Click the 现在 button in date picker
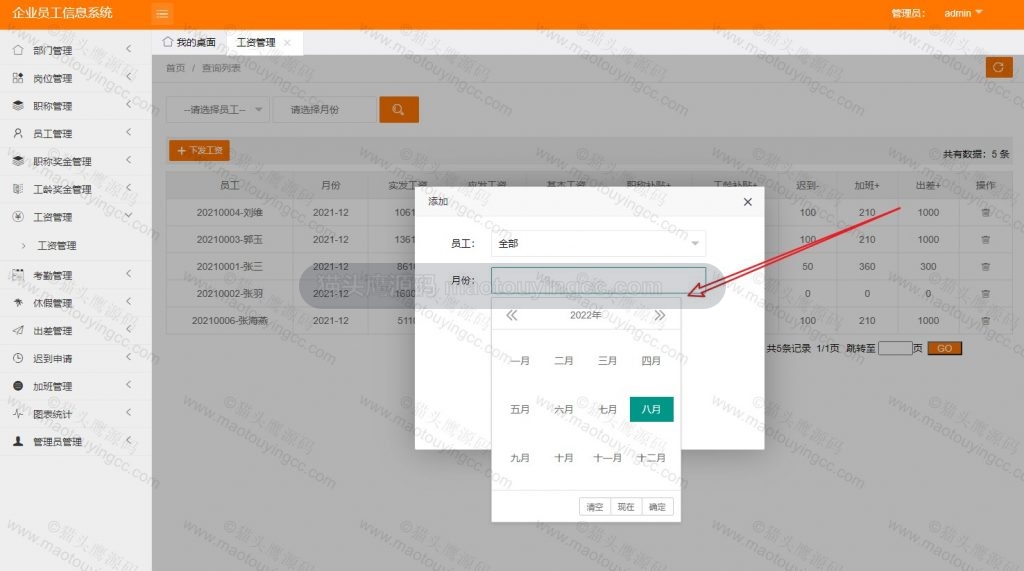Screen dimensions: 1024x571 (x=626, y=507)
